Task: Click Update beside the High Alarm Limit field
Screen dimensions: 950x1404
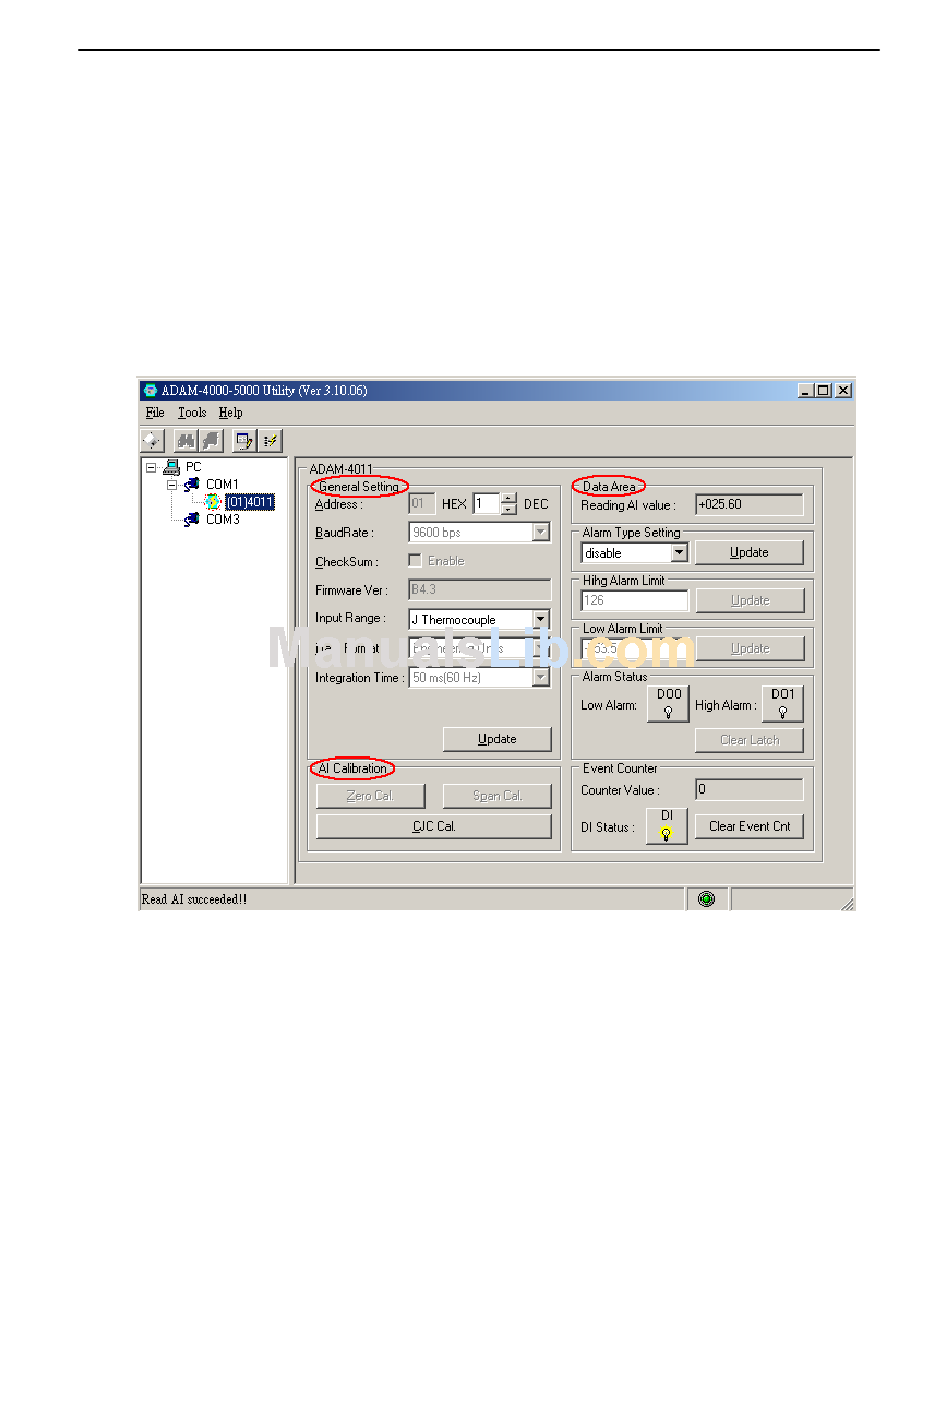Action: tap(750, 600)
